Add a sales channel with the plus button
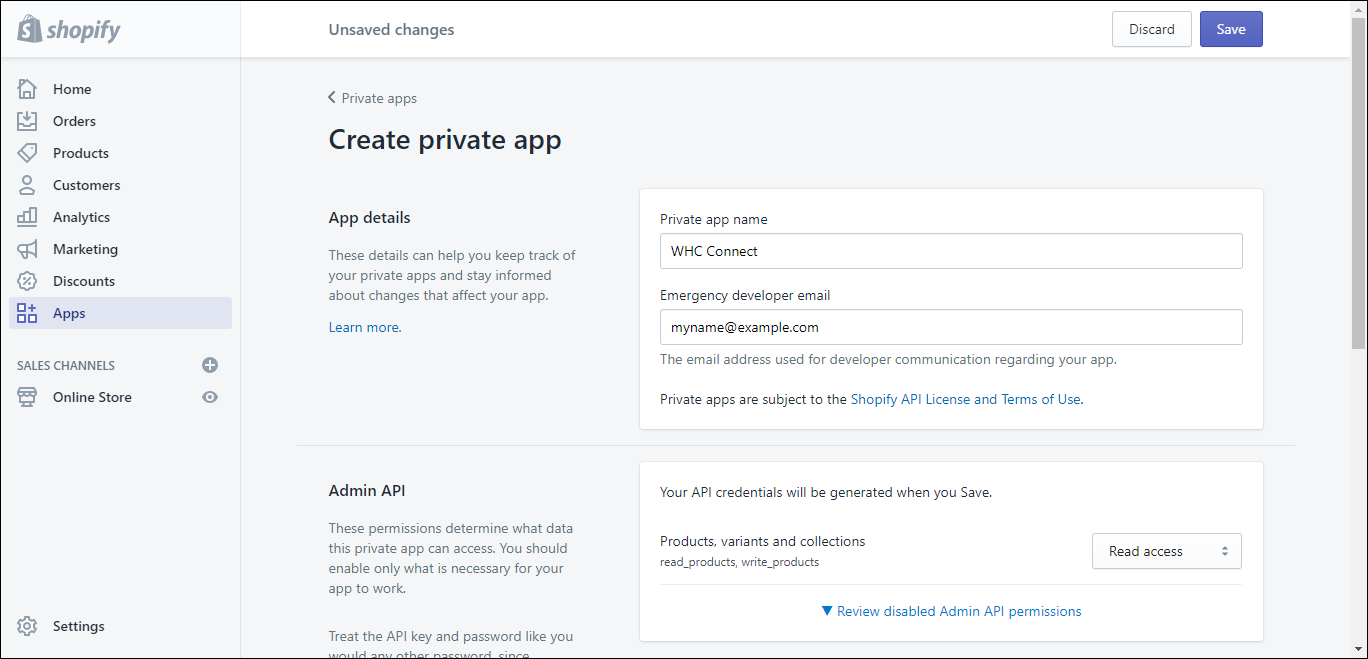 pos(210,365)
